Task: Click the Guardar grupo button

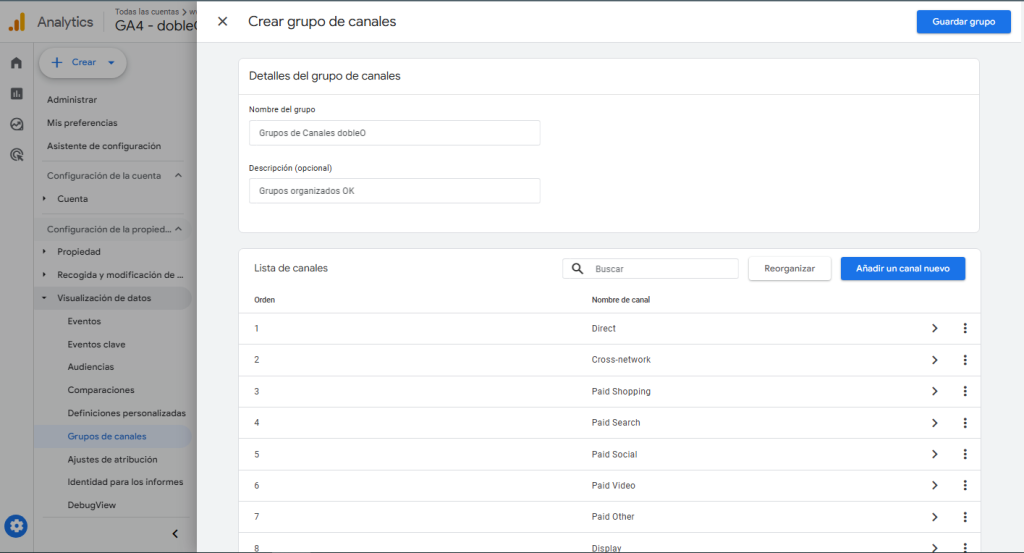Action: click(963, 22)
